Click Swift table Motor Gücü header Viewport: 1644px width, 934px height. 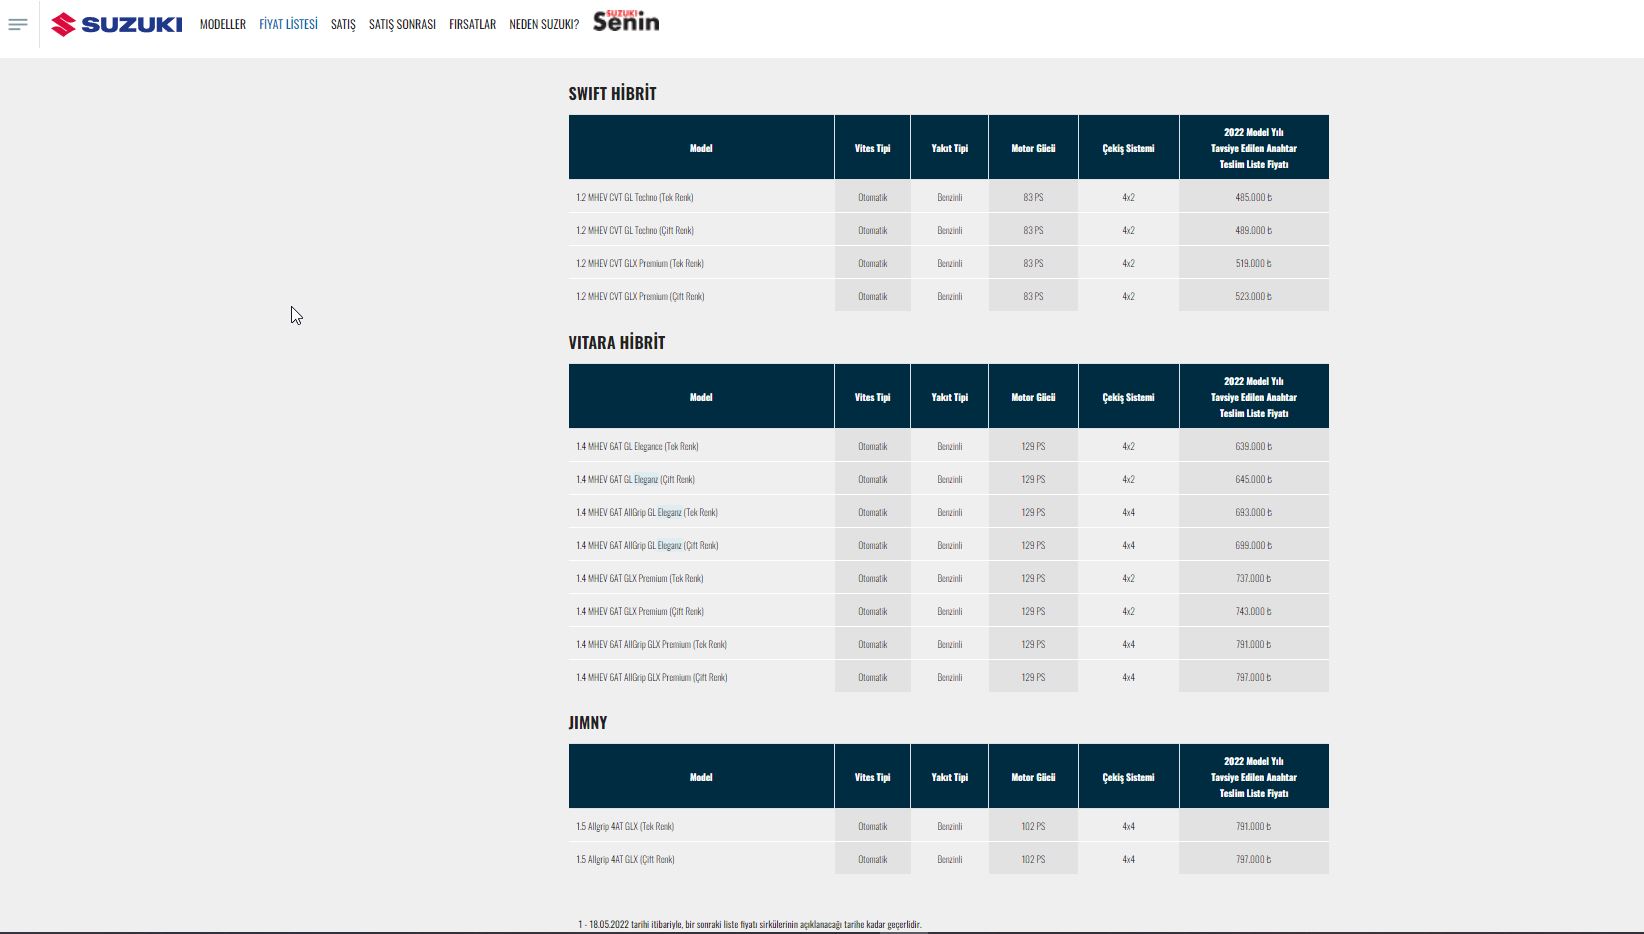tap(1033, 147)
